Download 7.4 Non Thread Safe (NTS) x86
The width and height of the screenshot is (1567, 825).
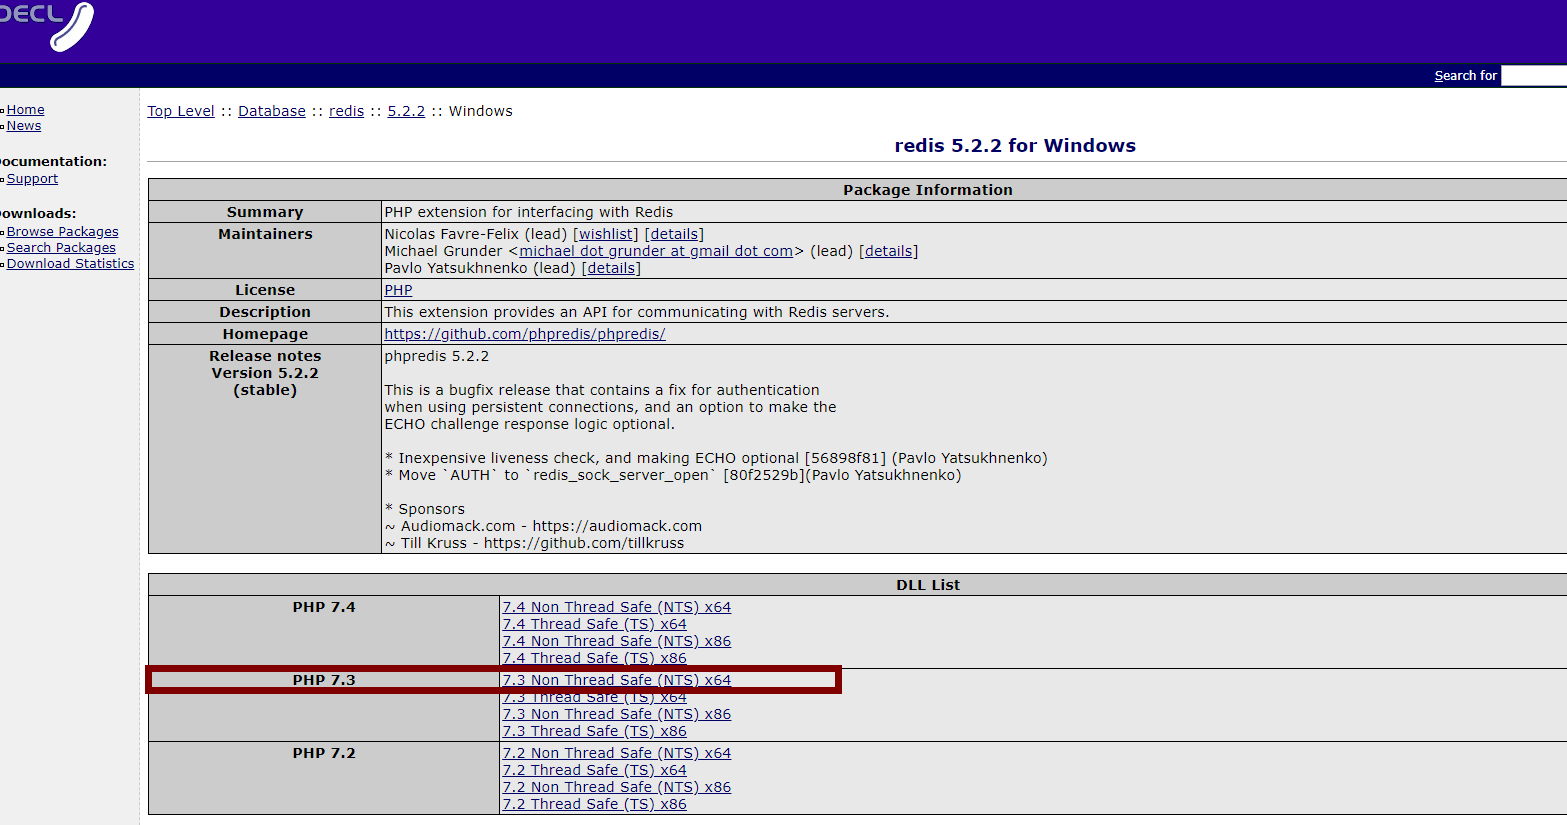[617, 641]
